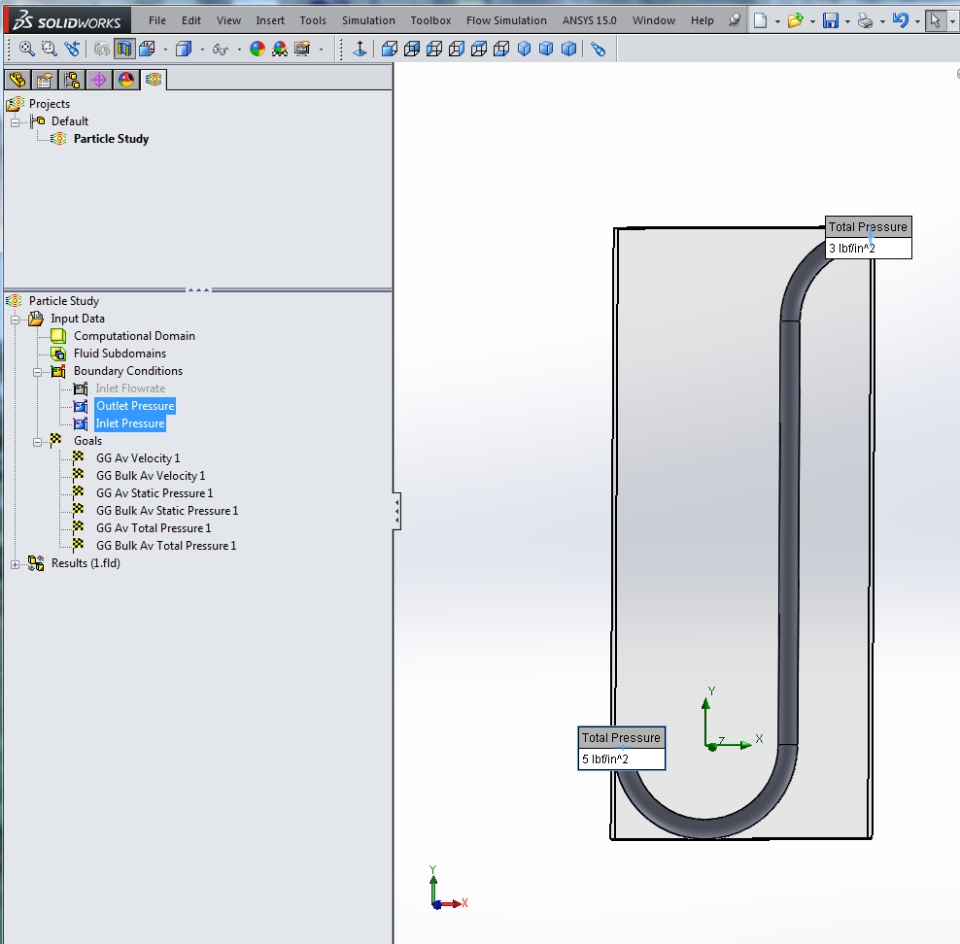Switch to the ConfigurationManager tab
The width and height of the screenshot is (960, 944).
click(x=72, y=80)
